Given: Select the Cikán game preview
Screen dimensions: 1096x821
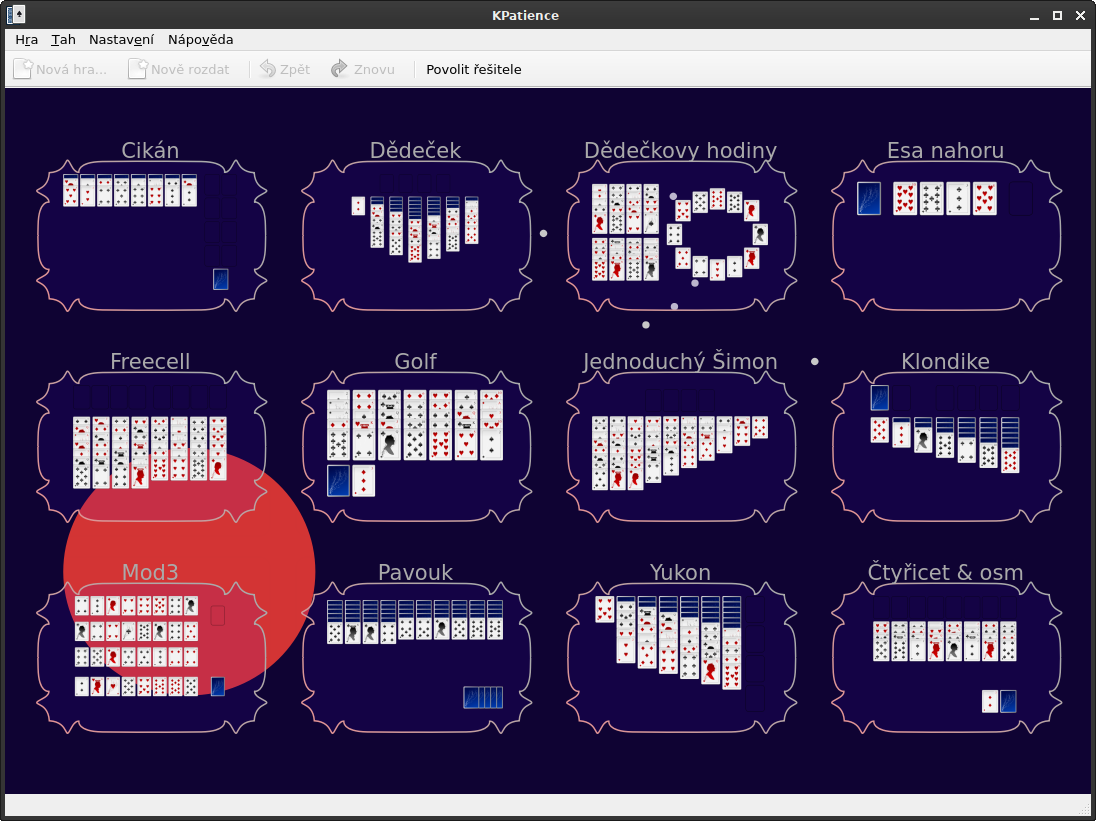Looking at the screenshot, I should (x=151, y=236).
